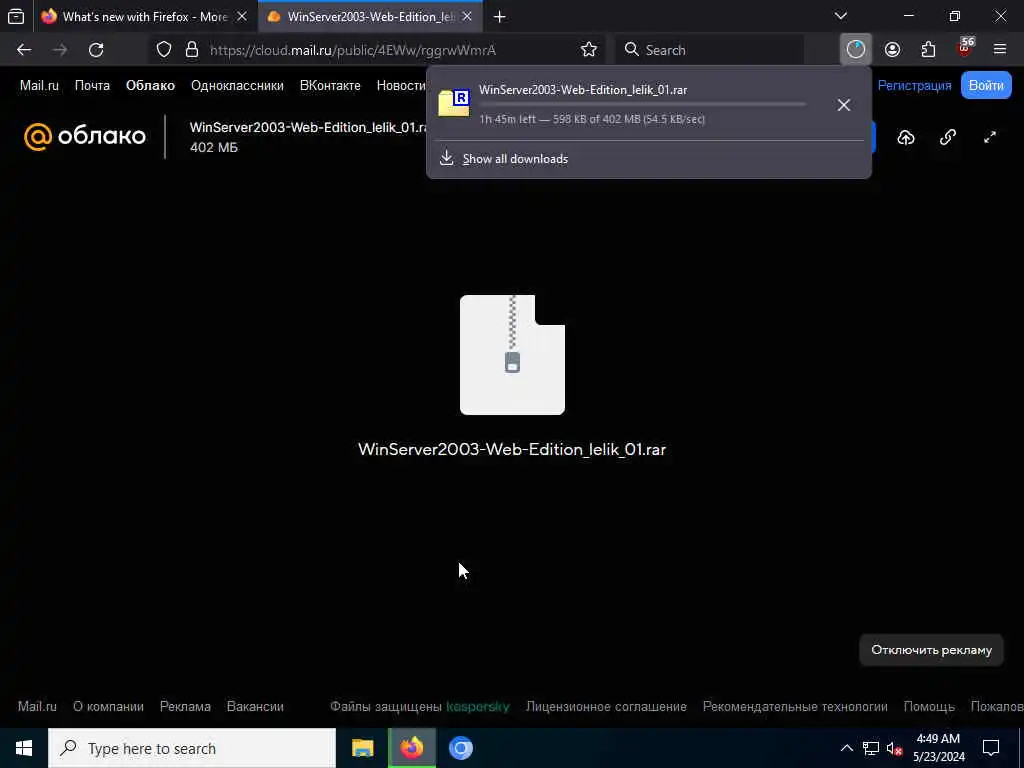Open the extensions puzzle icon
1024x768 pixels.
(x=928, y=50)
